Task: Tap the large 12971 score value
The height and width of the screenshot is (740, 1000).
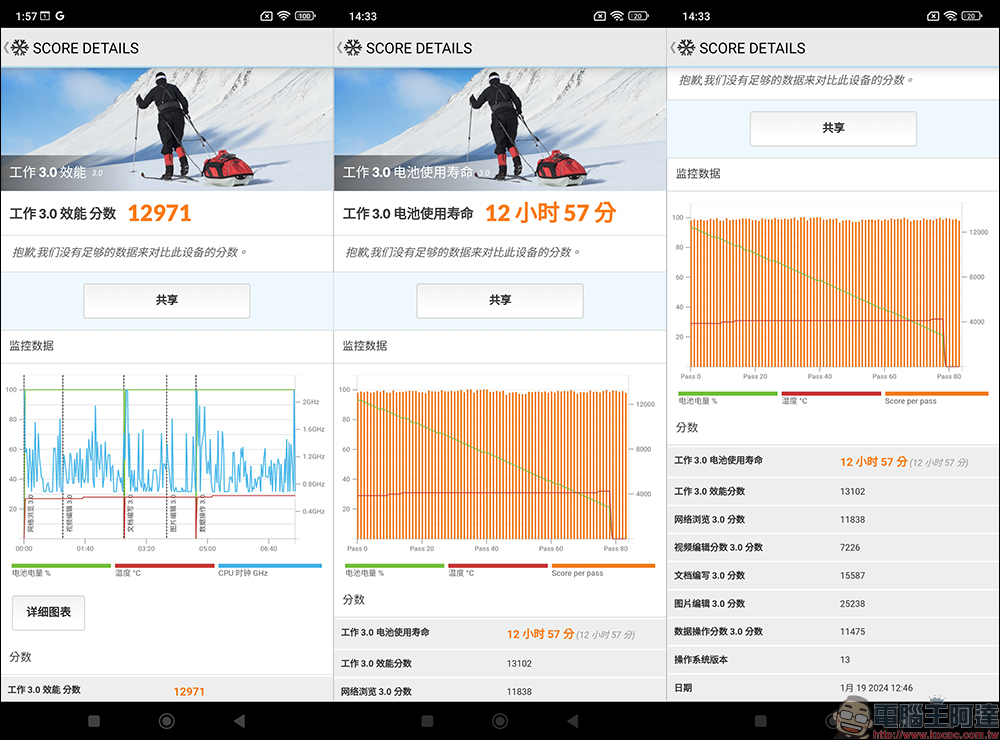Action: 159,213
